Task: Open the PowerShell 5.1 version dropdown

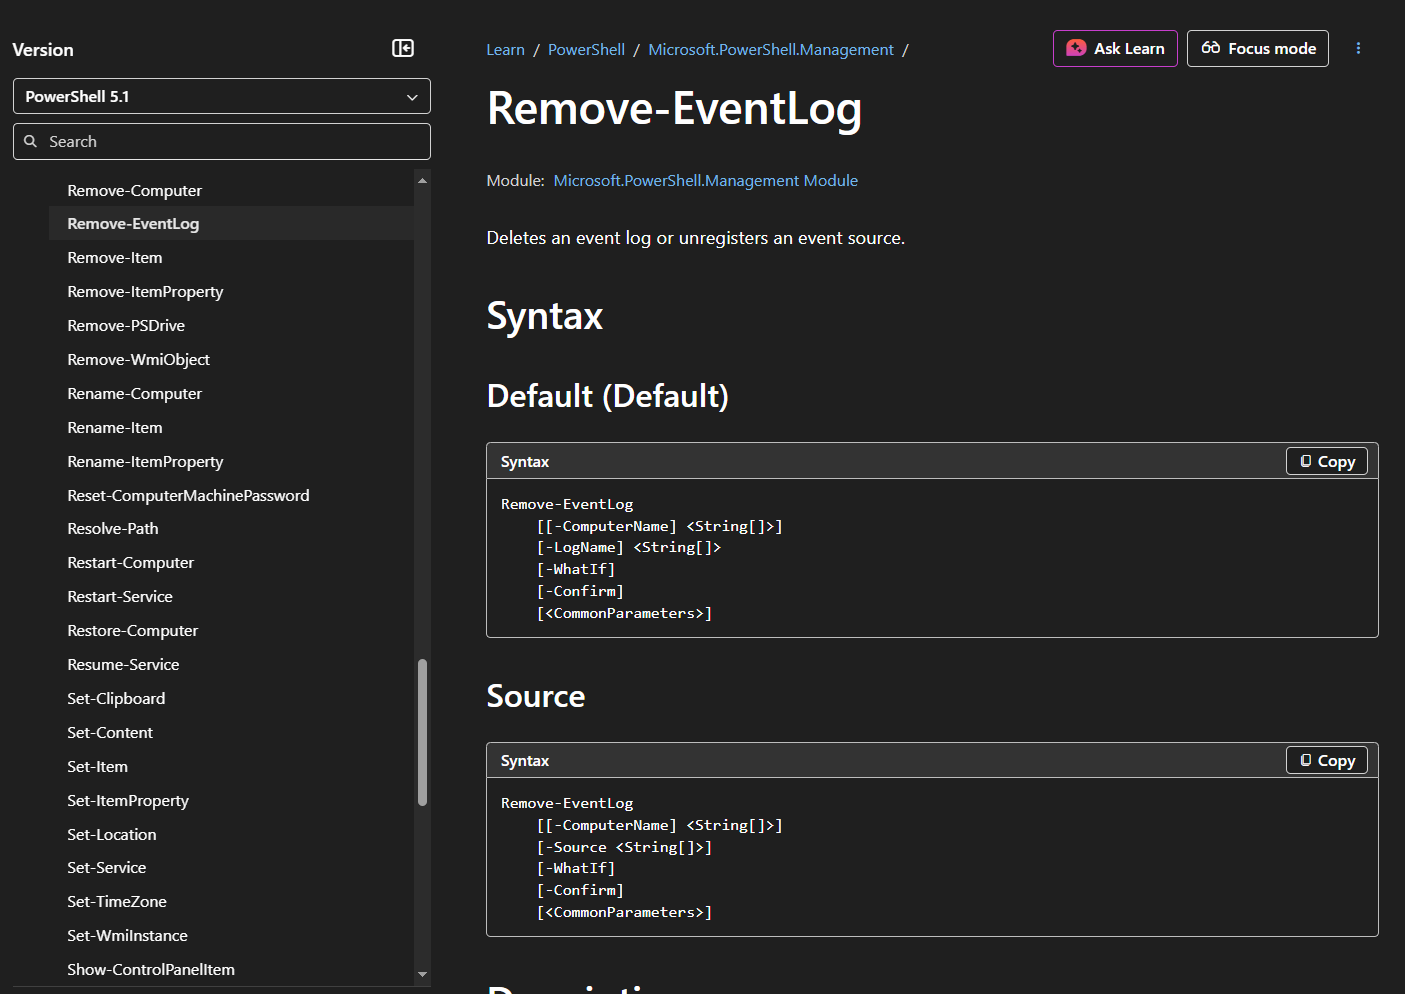Action: [222, 96]
